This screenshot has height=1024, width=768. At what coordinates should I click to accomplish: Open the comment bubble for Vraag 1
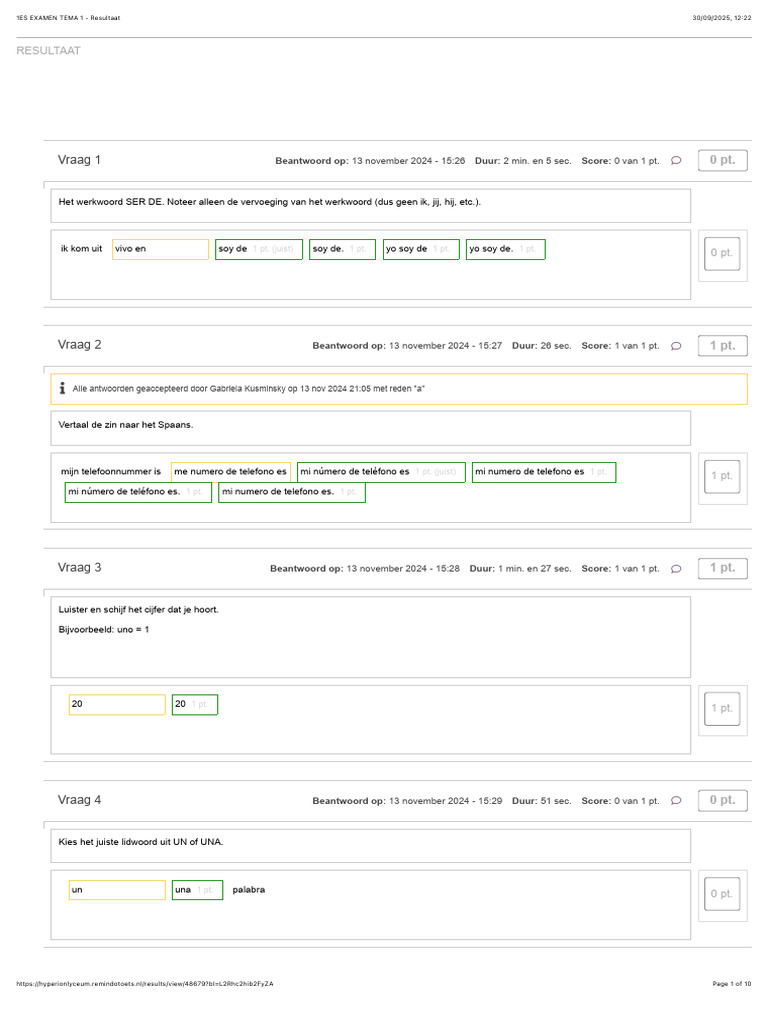pyautogui.click(x=676, y=161)
